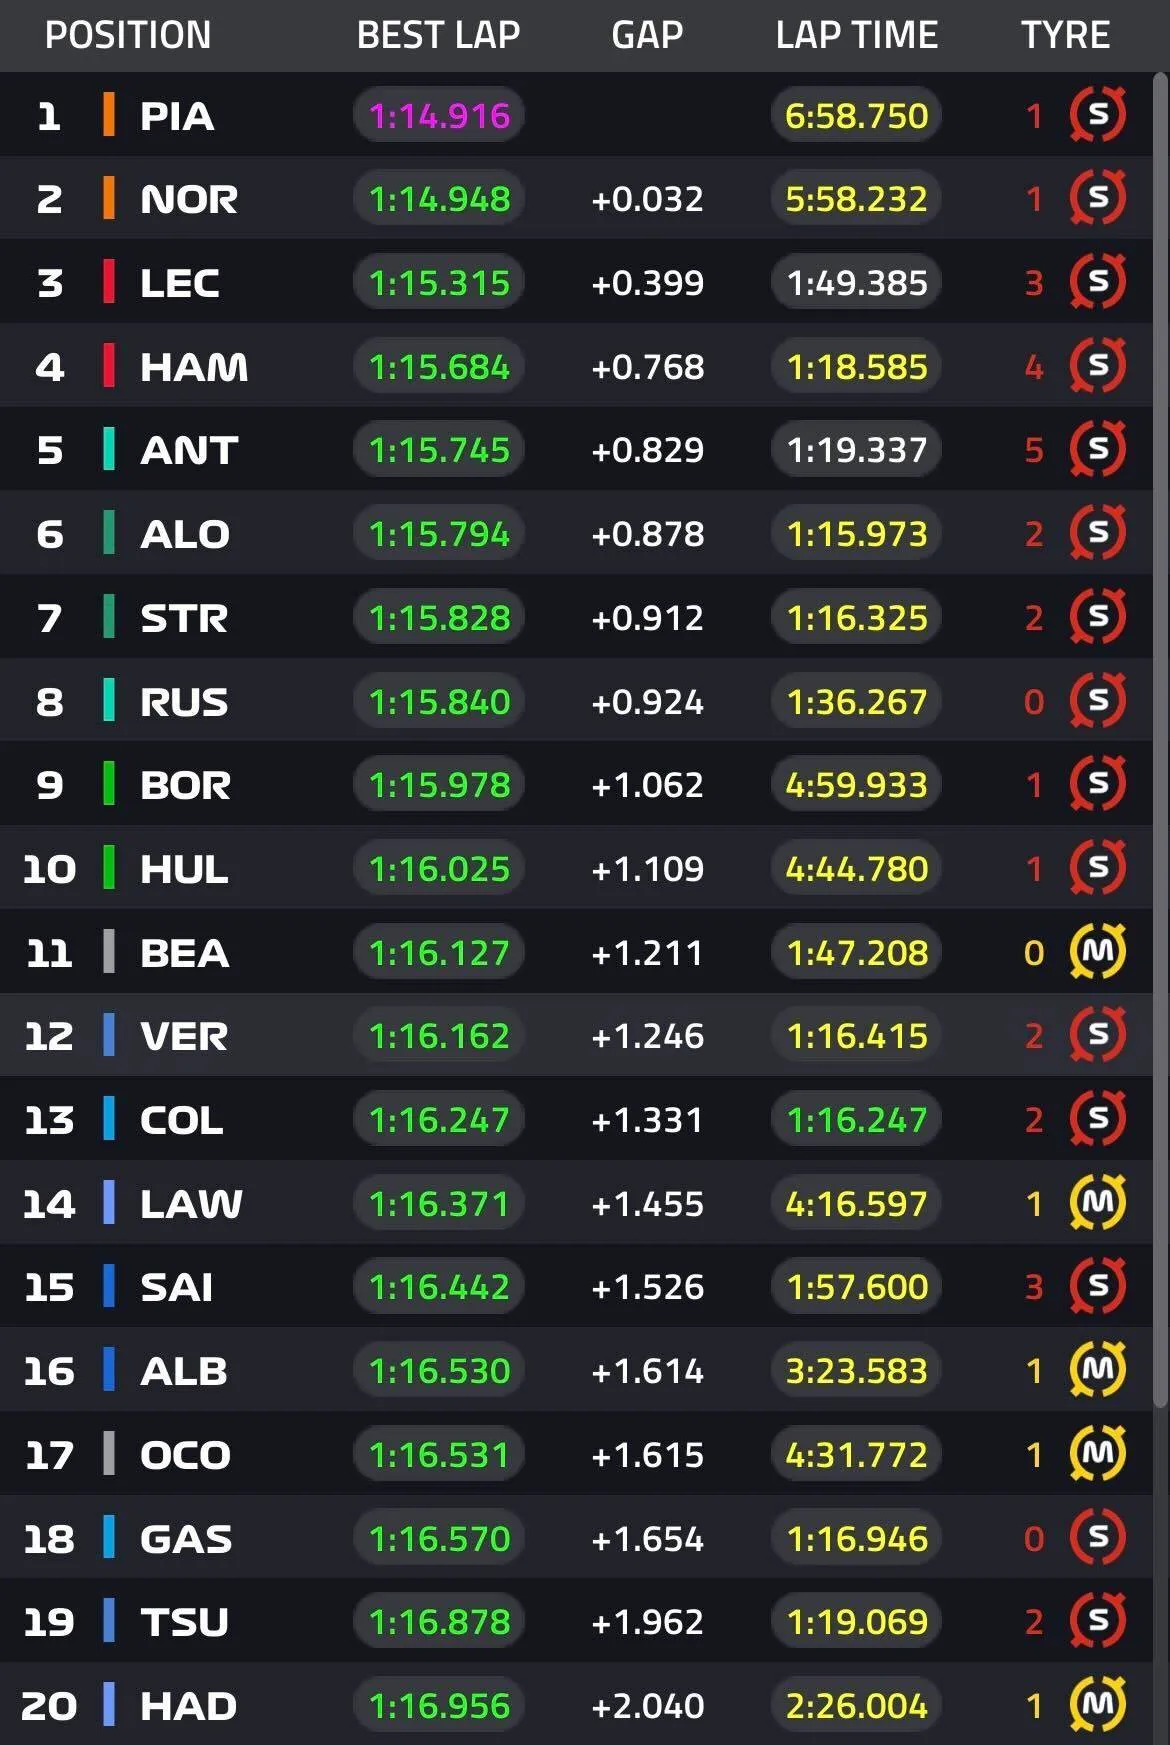Screen dimensions: 1170x1745
Task: Click HAD's medium tyre icon
Action: [1097, 1704]
